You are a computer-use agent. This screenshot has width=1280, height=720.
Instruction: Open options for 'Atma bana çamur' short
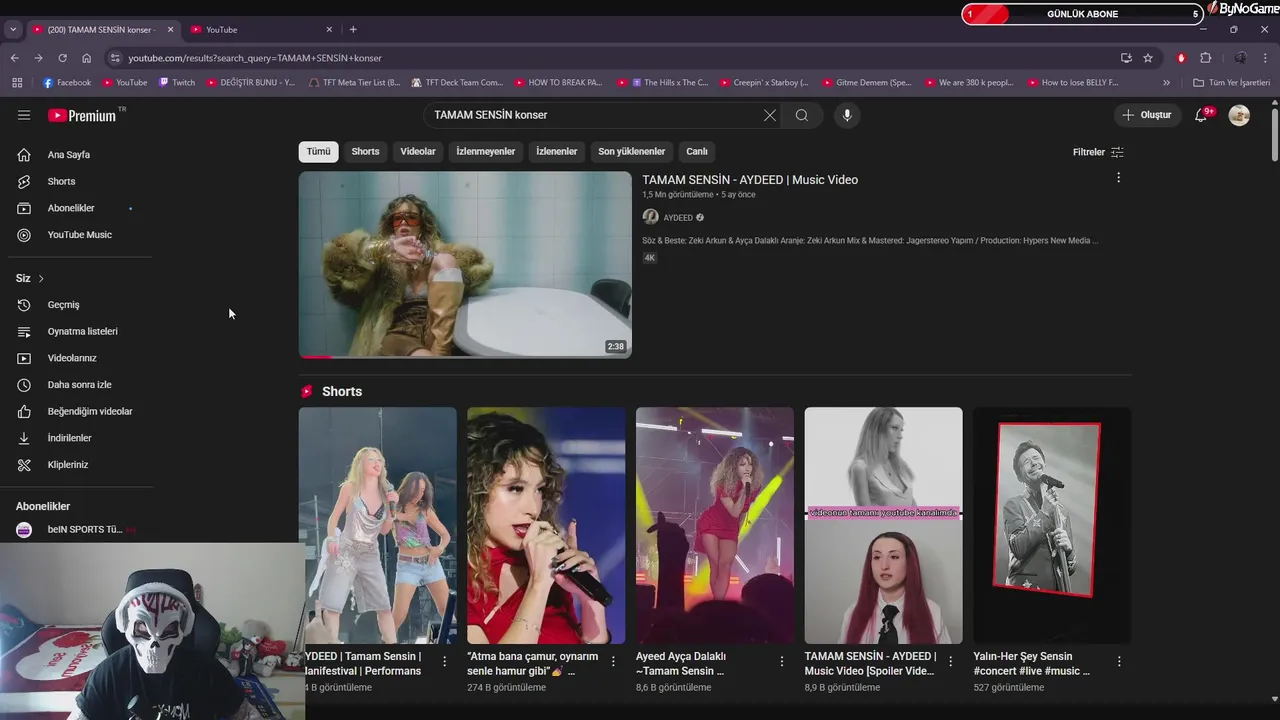pyautogui.click(x=613, y=661)
